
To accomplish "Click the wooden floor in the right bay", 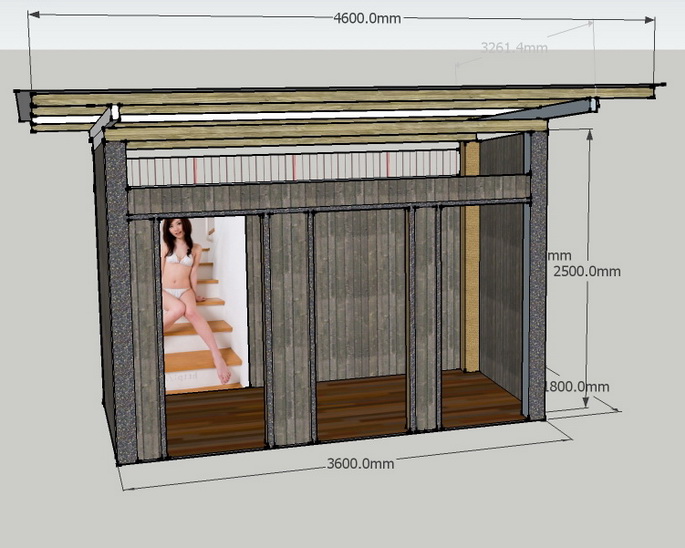I will pyautogui.click(x=480, y=396).
